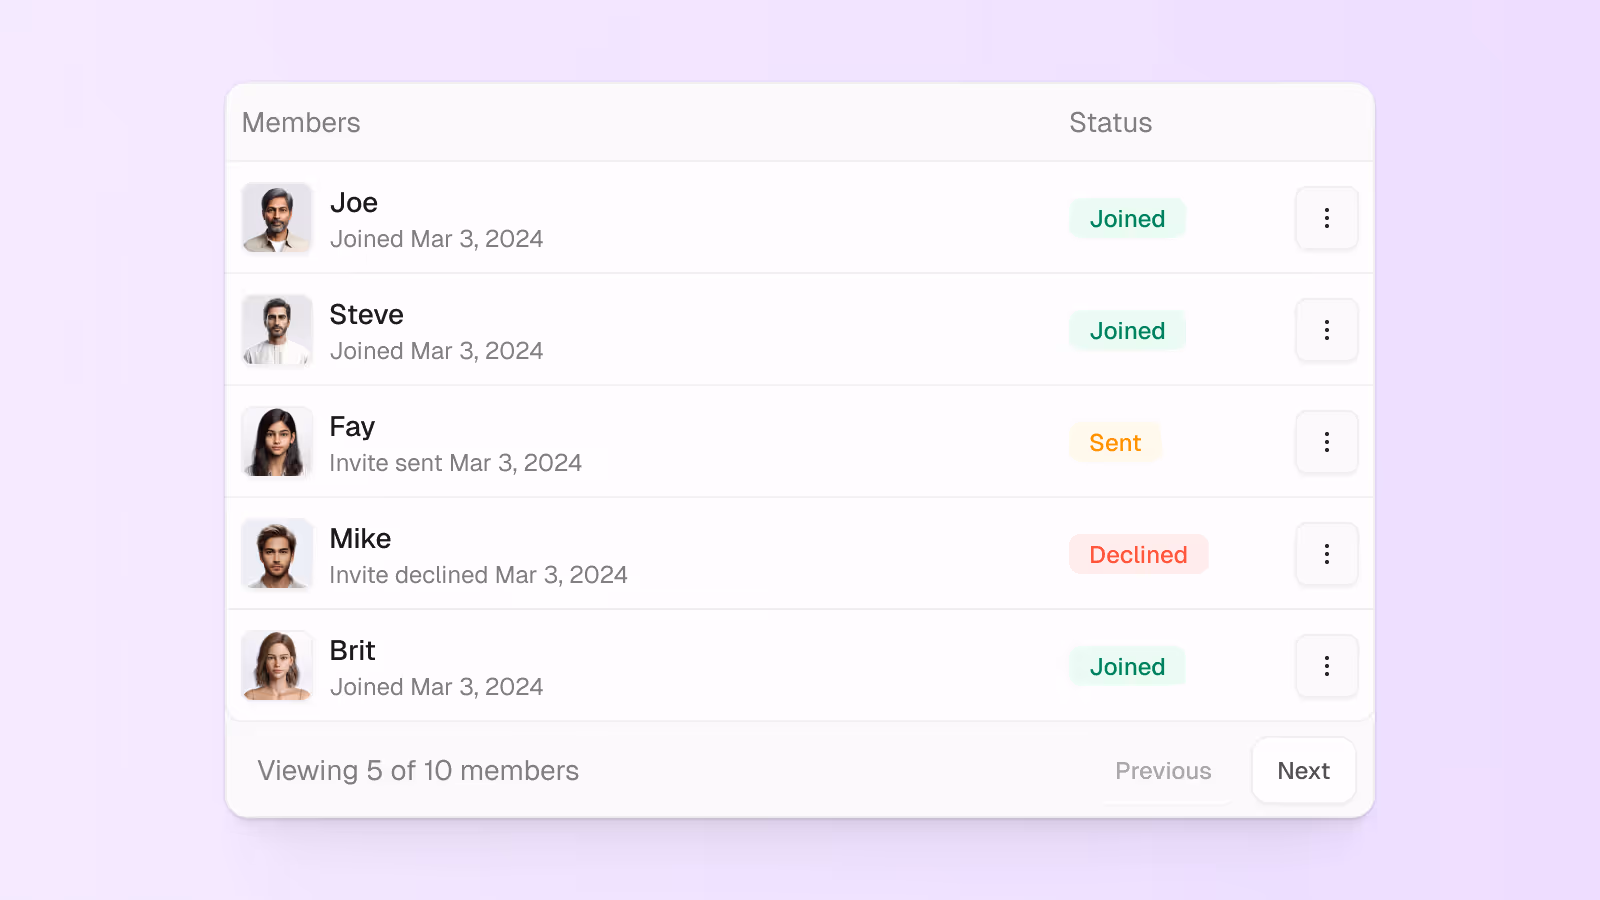
Task: Select the name Brit in the list
Action: [352, 650]
